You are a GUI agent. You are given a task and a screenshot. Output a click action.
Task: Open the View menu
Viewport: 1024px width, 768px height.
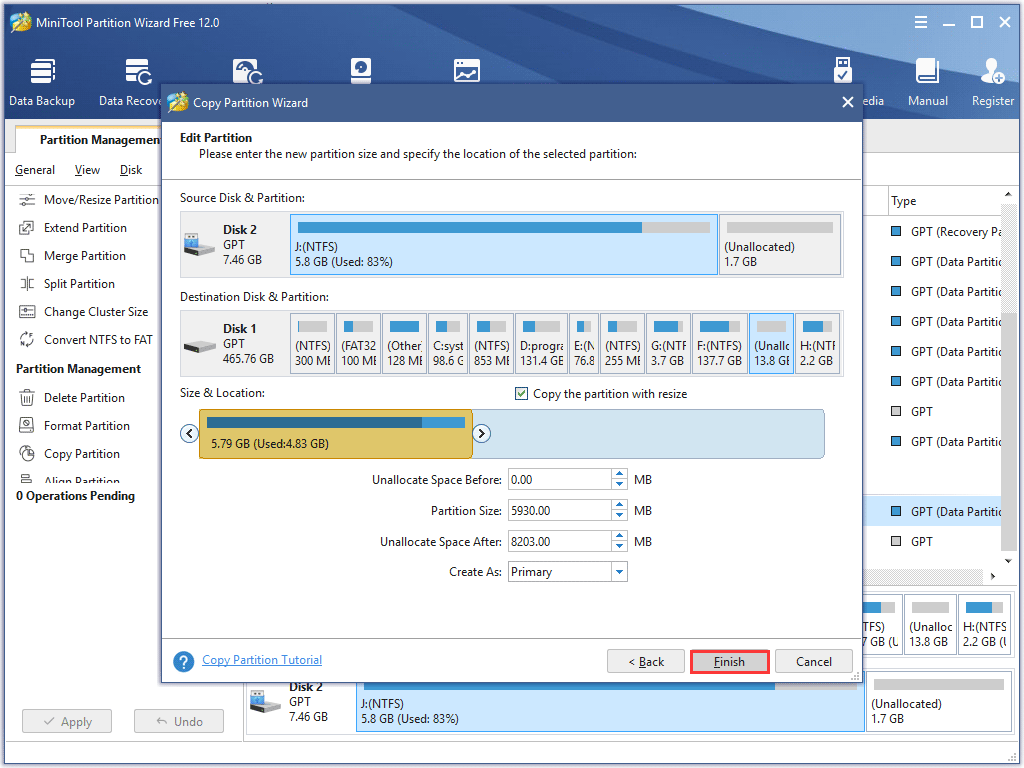pos(87,170)
